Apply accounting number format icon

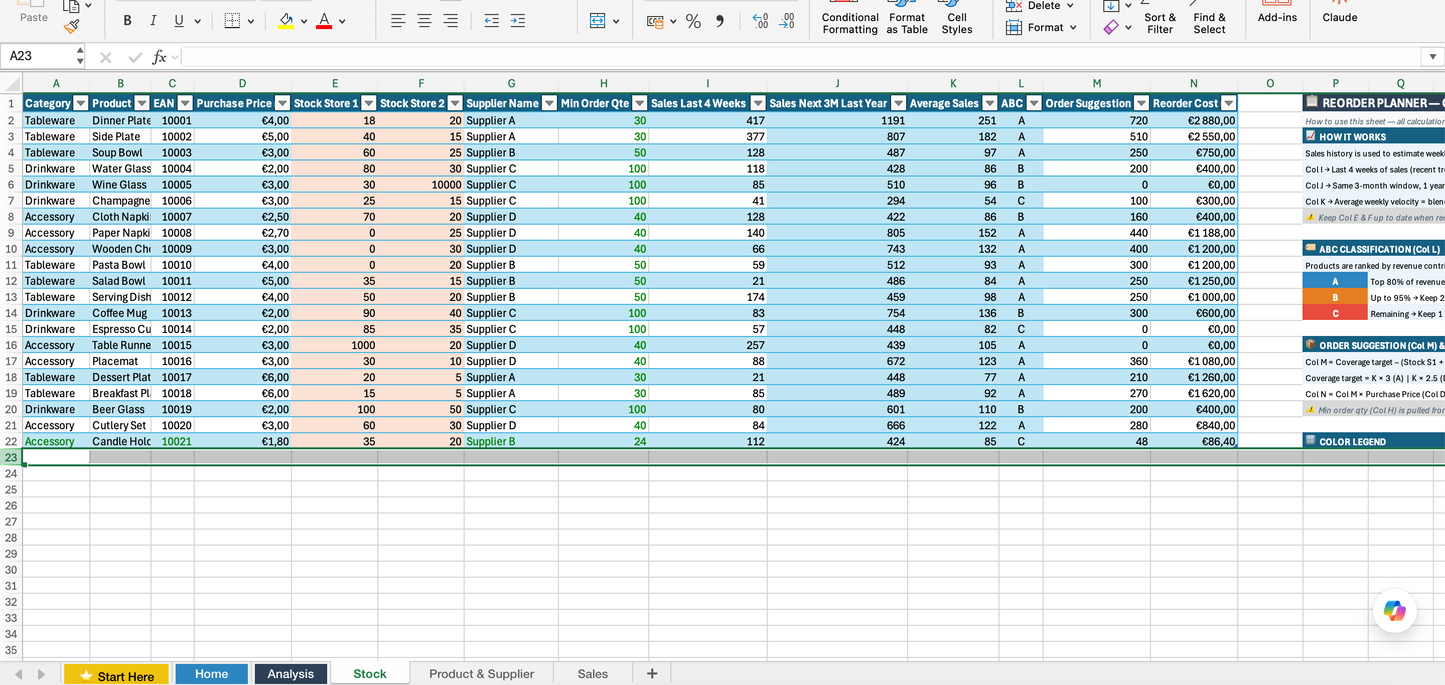656,21
